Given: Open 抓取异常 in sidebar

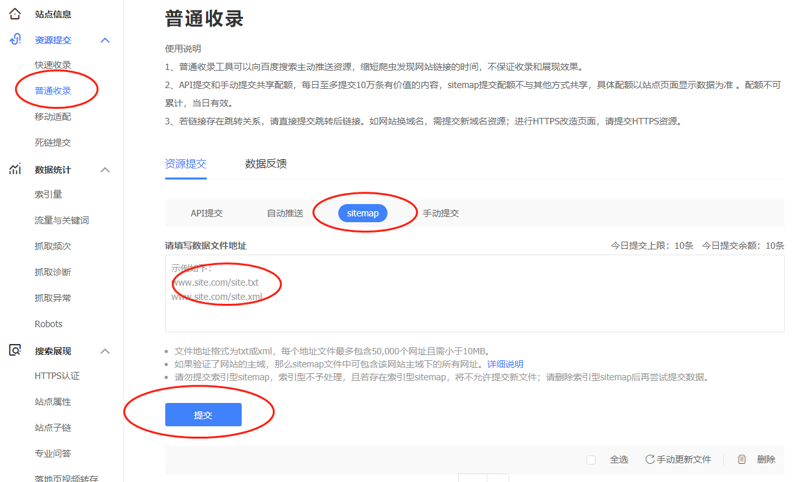Looking at the screenshot, I should [x=53, y=298].
